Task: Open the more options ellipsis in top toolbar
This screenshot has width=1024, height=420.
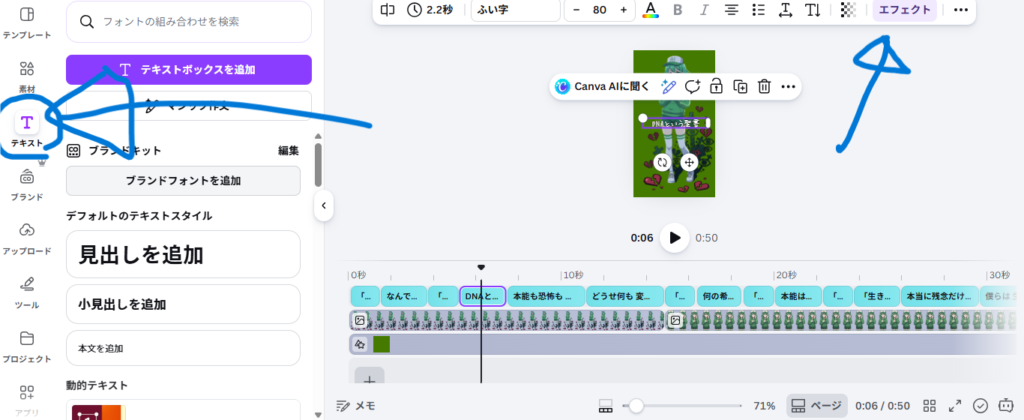Action: point(961,10)
